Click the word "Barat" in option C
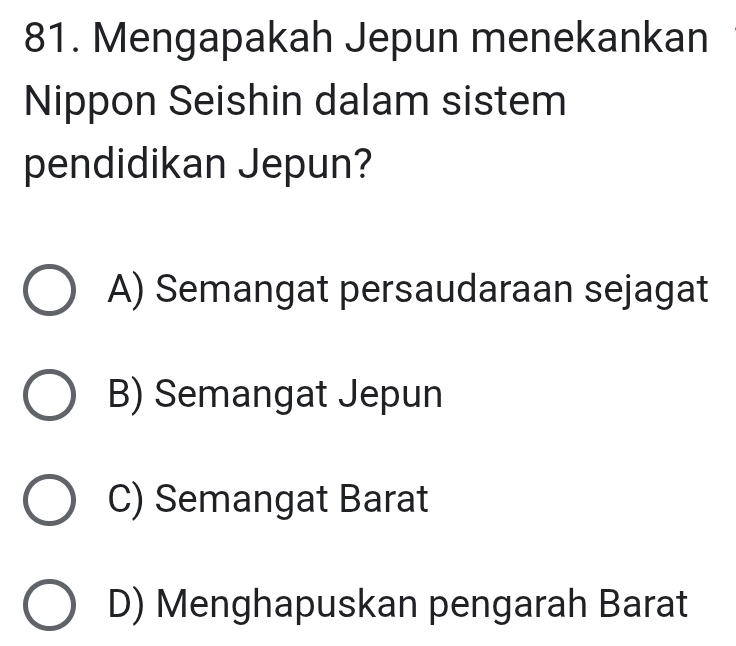 click(x=385, y=498)
